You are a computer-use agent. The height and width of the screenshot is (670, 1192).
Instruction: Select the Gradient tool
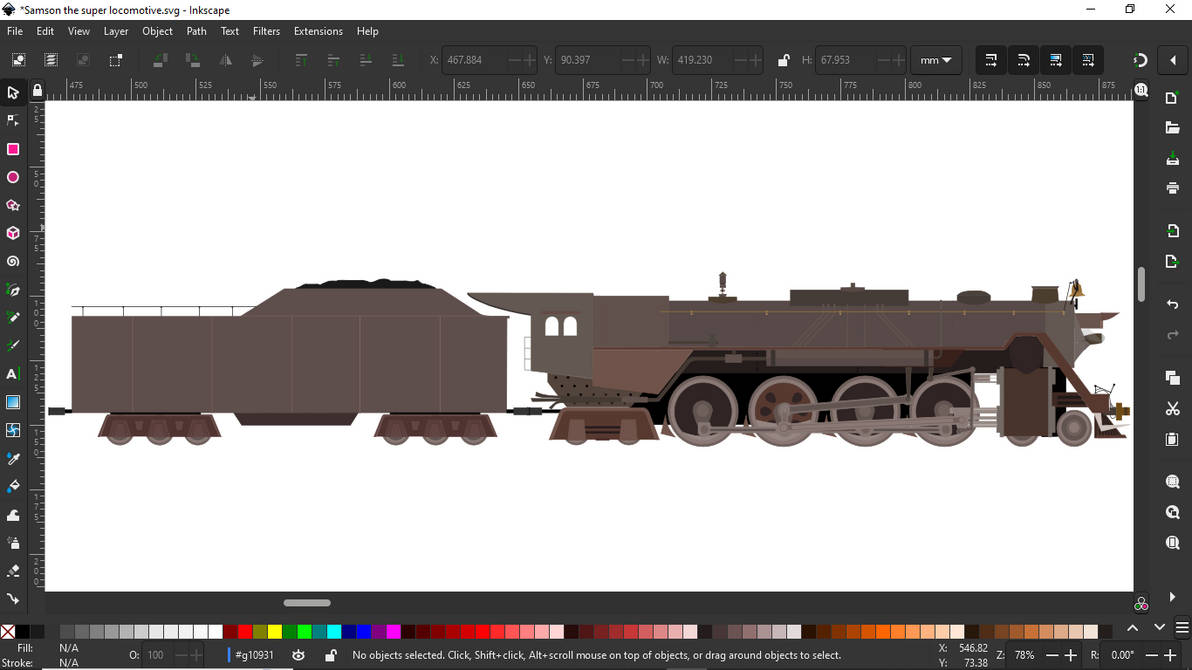(x=13, y=402)
